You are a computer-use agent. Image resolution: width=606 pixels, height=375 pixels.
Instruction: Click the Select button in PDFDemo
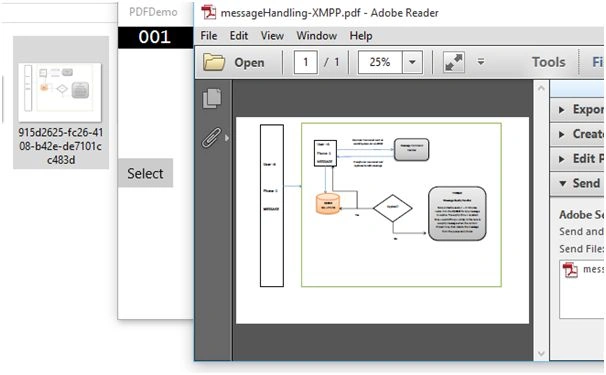coord(145,173)
